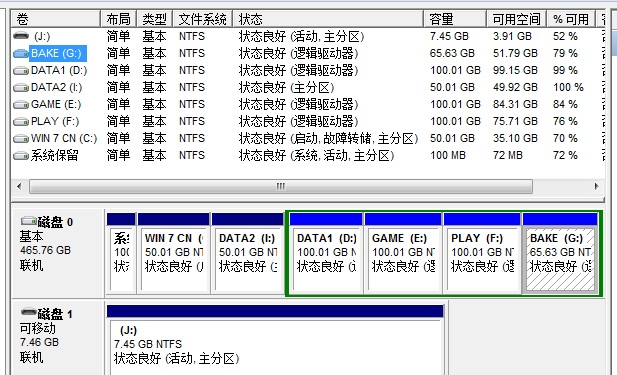Click the drive icon beside BAKE (G:)

21,54
